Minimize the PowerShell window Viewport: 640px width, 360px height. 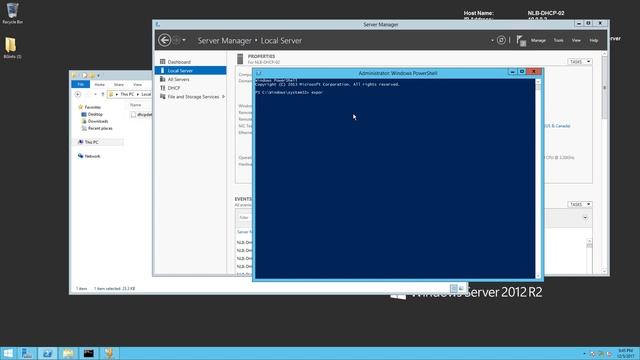tap(512, 71)
